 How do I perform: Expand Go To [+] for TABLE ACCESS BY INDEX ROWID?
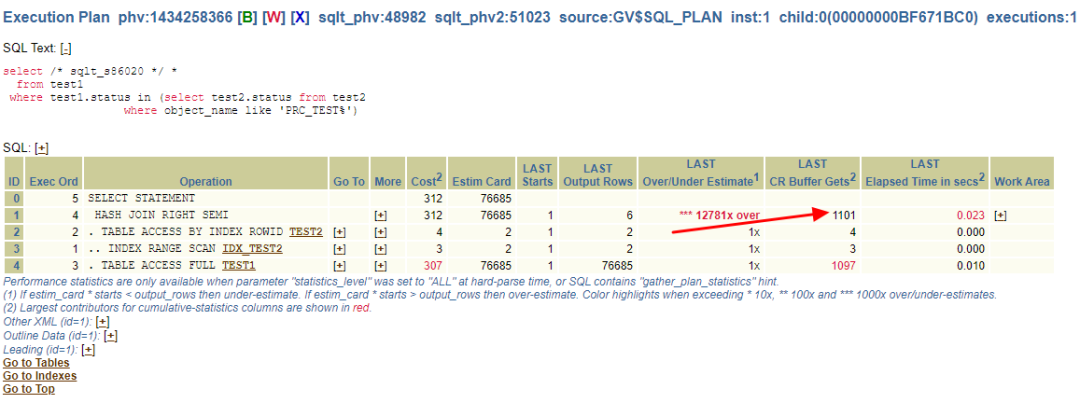(x=339, y=232)
